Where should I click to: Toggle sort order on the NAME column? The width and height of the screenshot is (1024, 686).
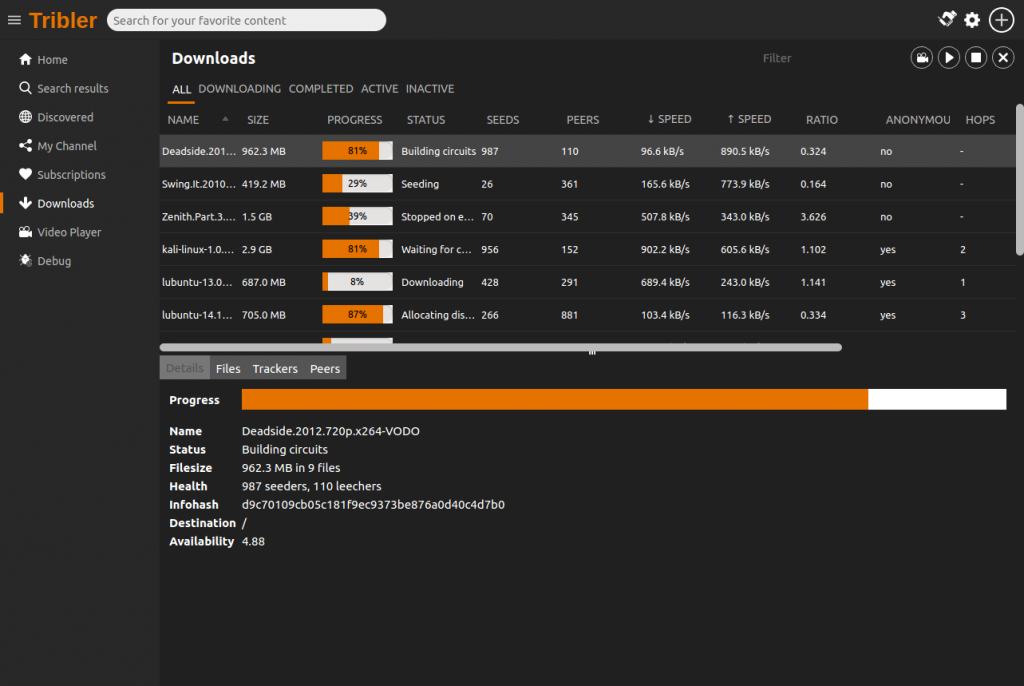[x=183, y=119]
